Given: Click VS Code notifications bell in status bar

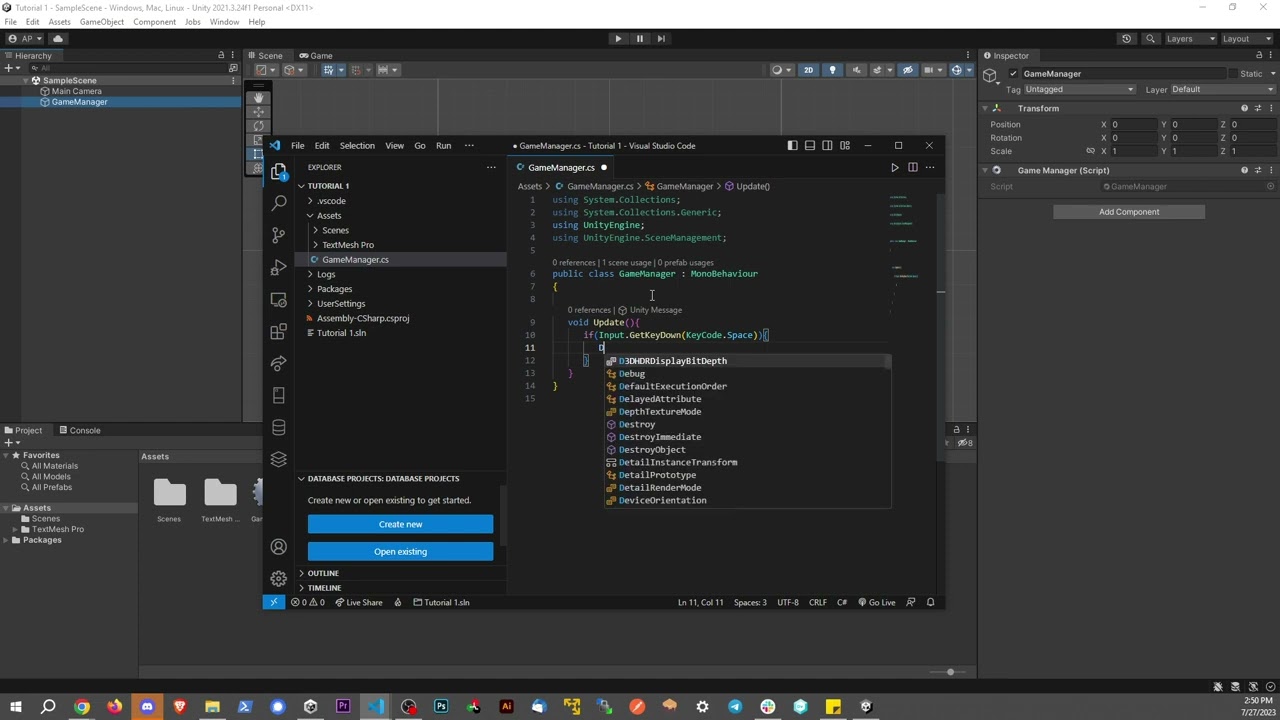Looking at the screenshot, I should pos(930,602).
